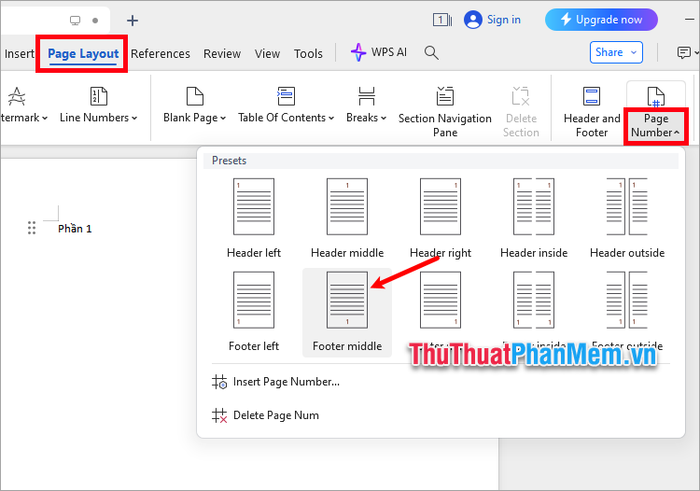The height and width of the screenshot is (491, 700).
Task: Open the Breaks dropdown arrow
Action: [383, 118]
